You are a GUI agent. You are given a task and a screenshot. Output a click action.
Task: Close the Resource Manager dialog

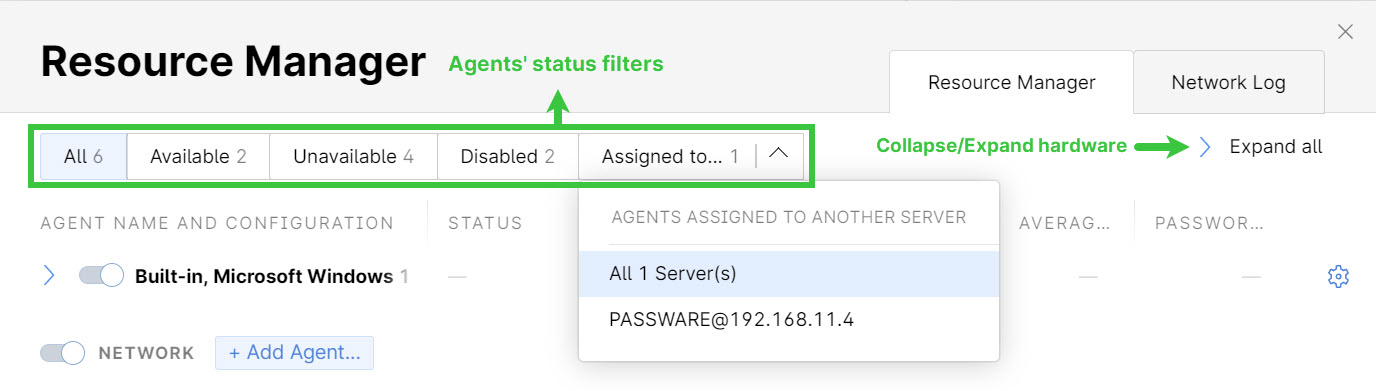1345,32
